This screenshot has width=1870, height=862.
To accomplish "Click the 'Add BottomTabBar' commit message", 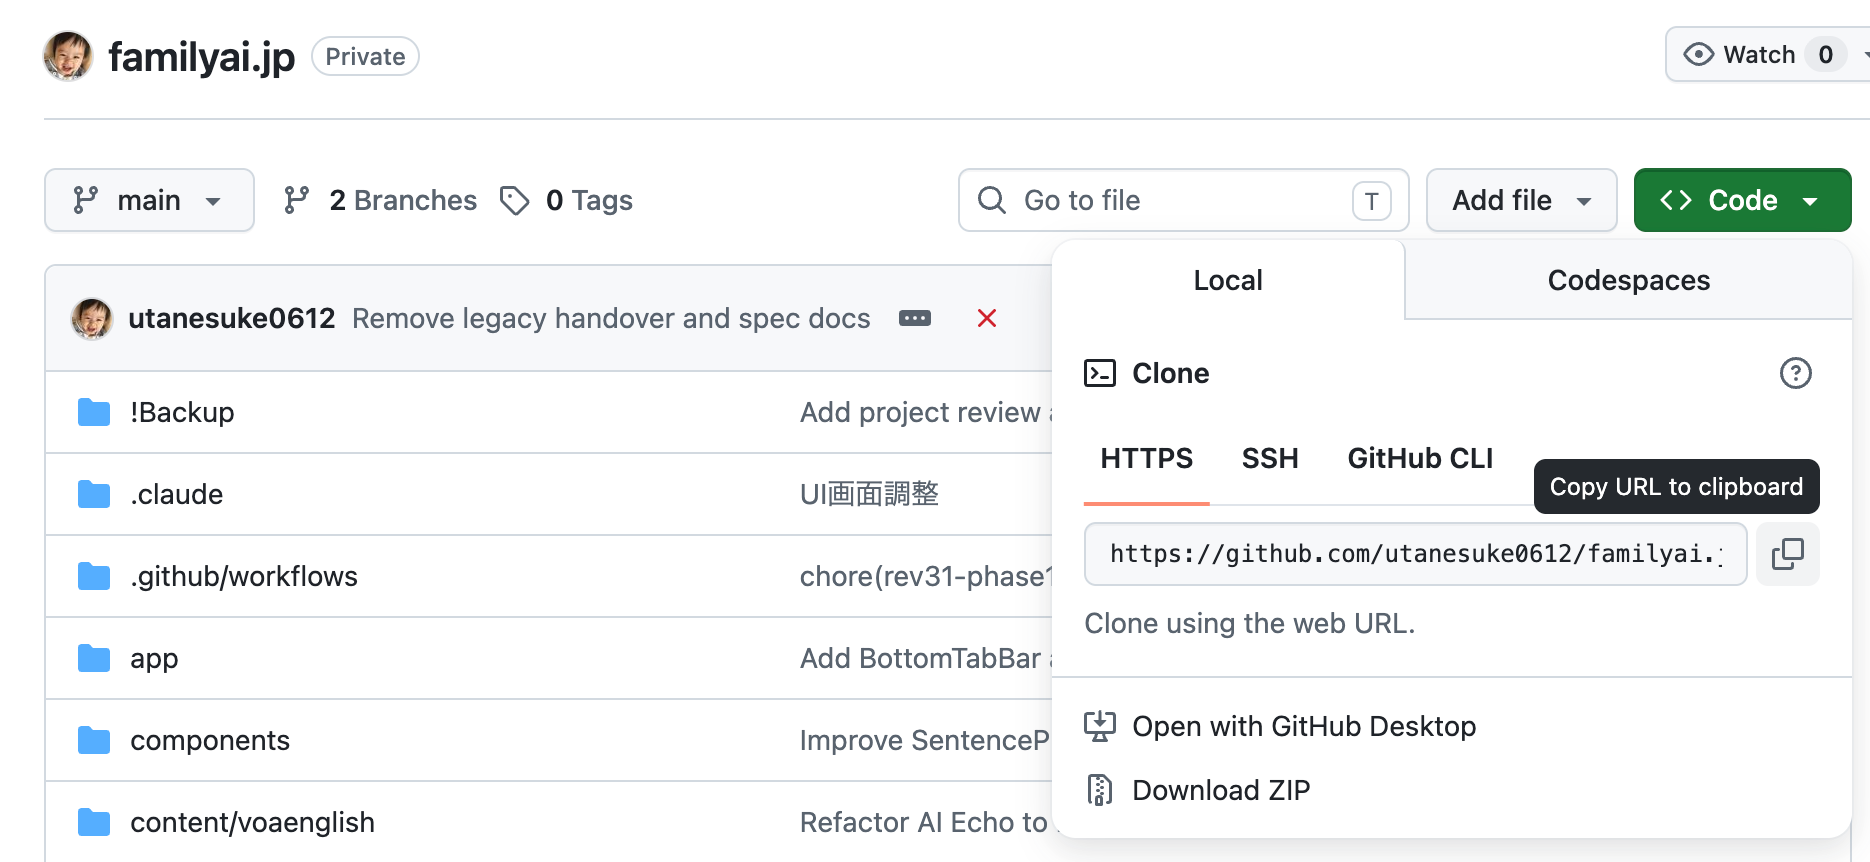I will click(925, 658).
